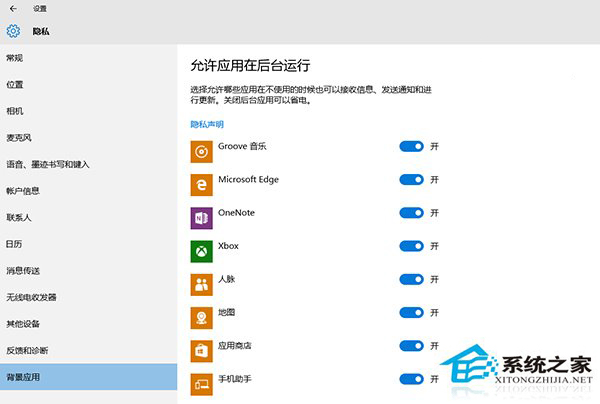Select 日历 in the sidebar
Image resolution: width=600 pixels, height=404 pixels.
[88, 244]
